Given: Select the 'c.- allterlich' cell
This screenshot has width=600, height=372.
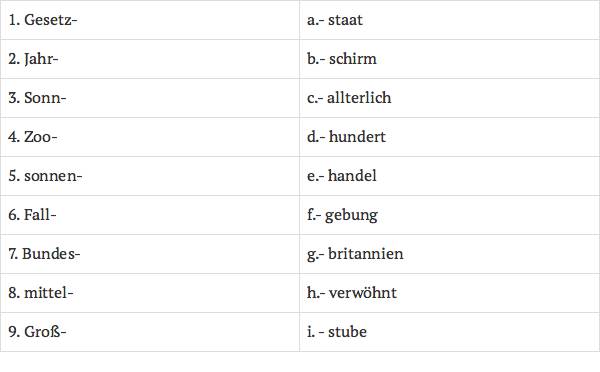Looking at the screenshot, I should pyautogui.click(x=450, y=98).
